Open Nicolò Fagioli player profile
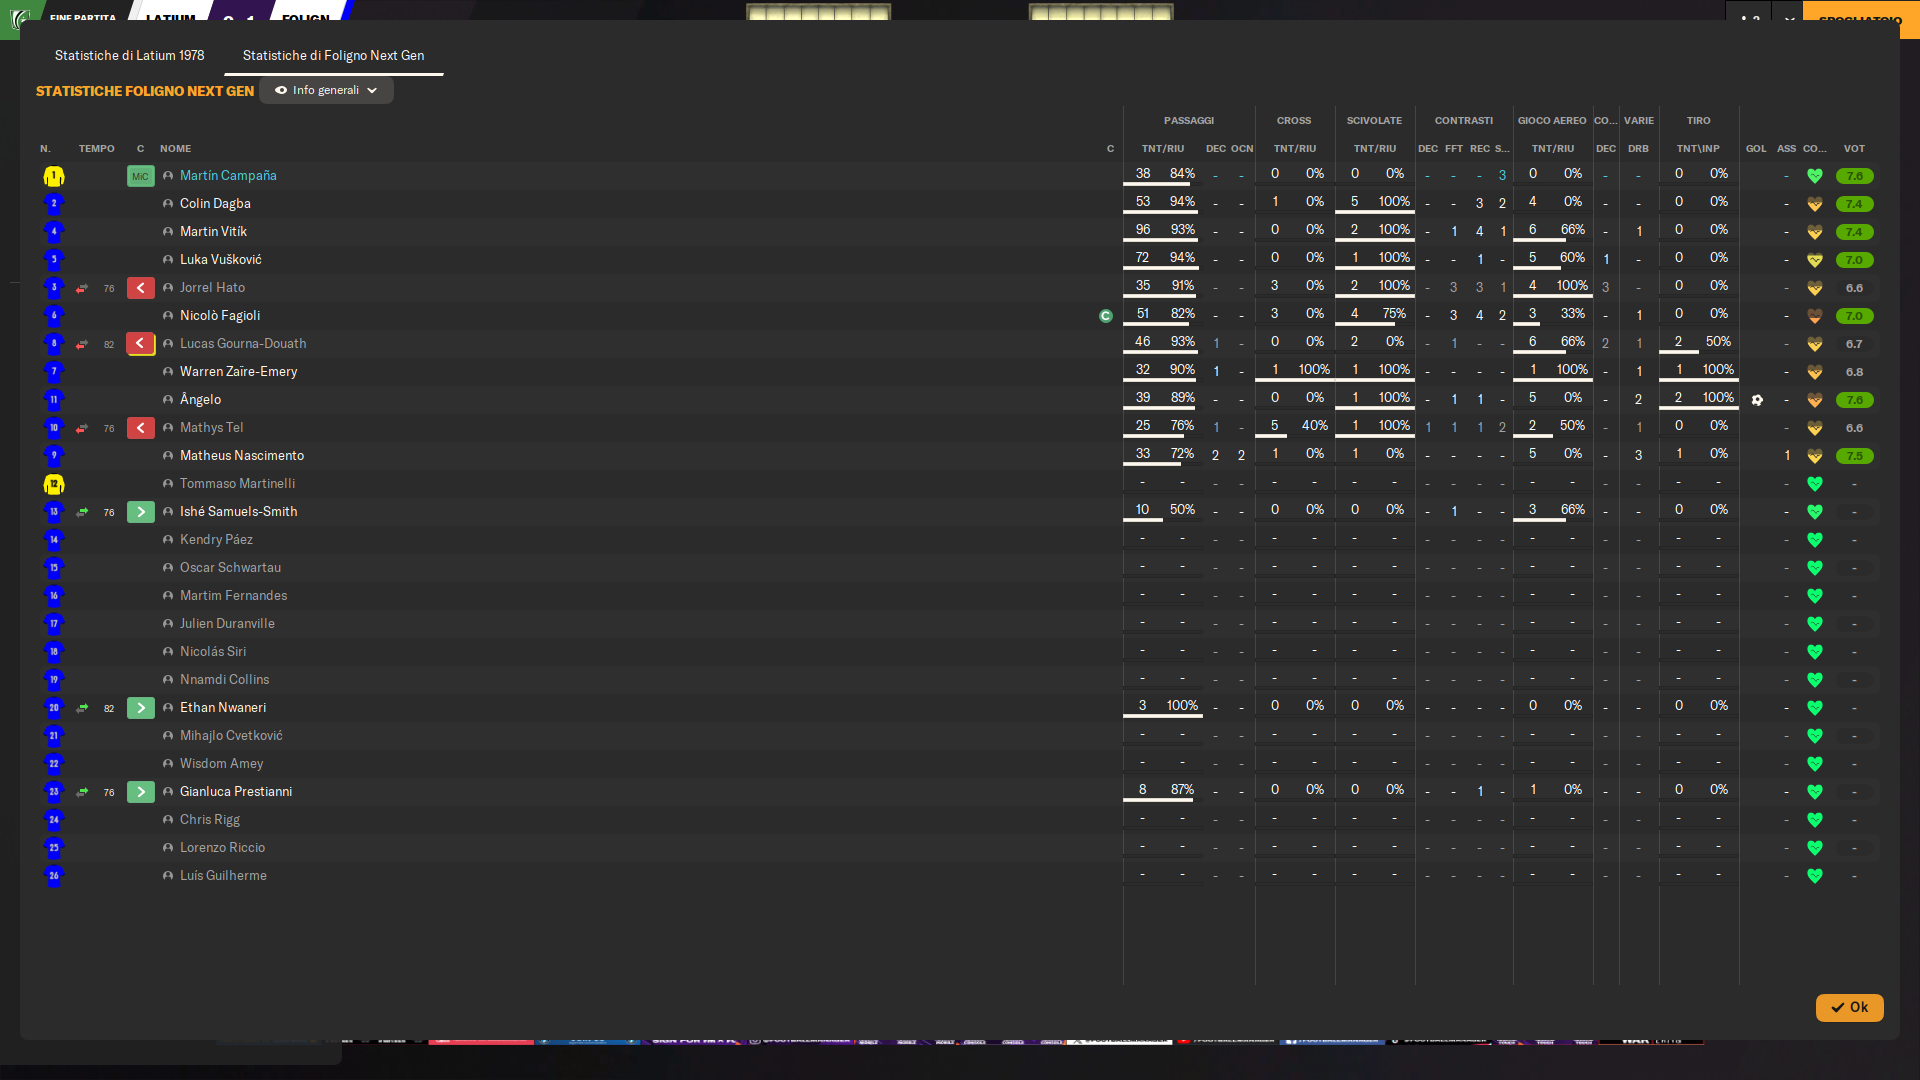Image resolution: width=1920 pixels, height=1080 pixels. (x=220, y=316)
